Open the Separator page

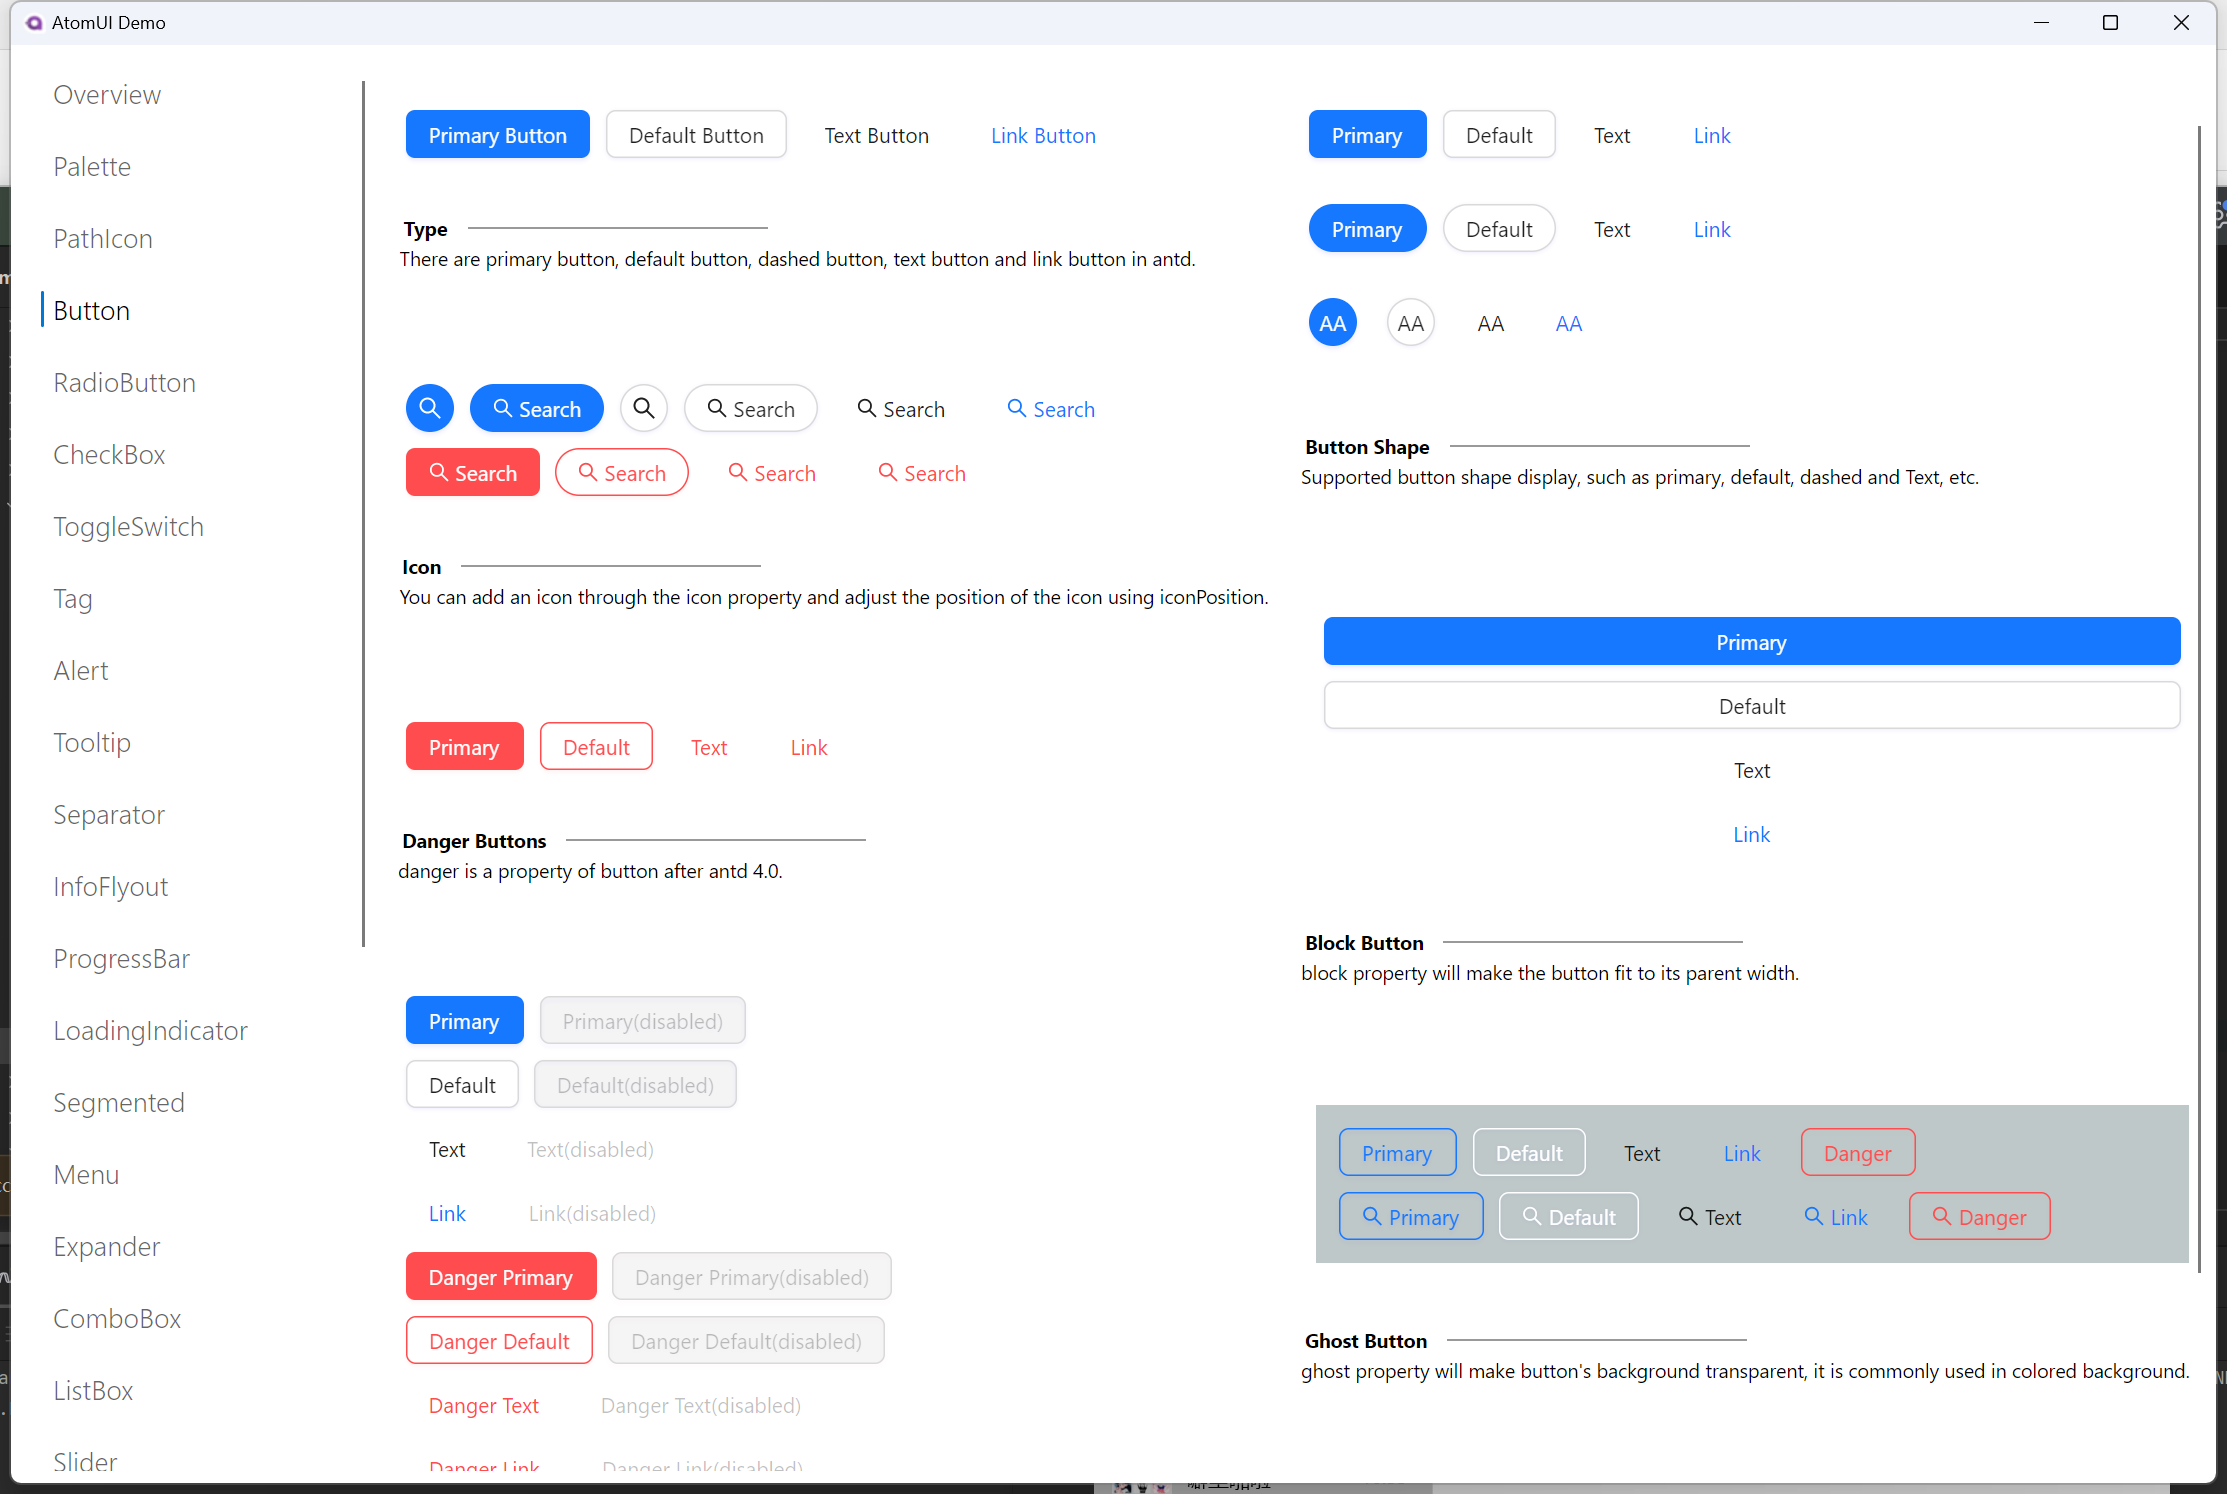pos(109,814)
